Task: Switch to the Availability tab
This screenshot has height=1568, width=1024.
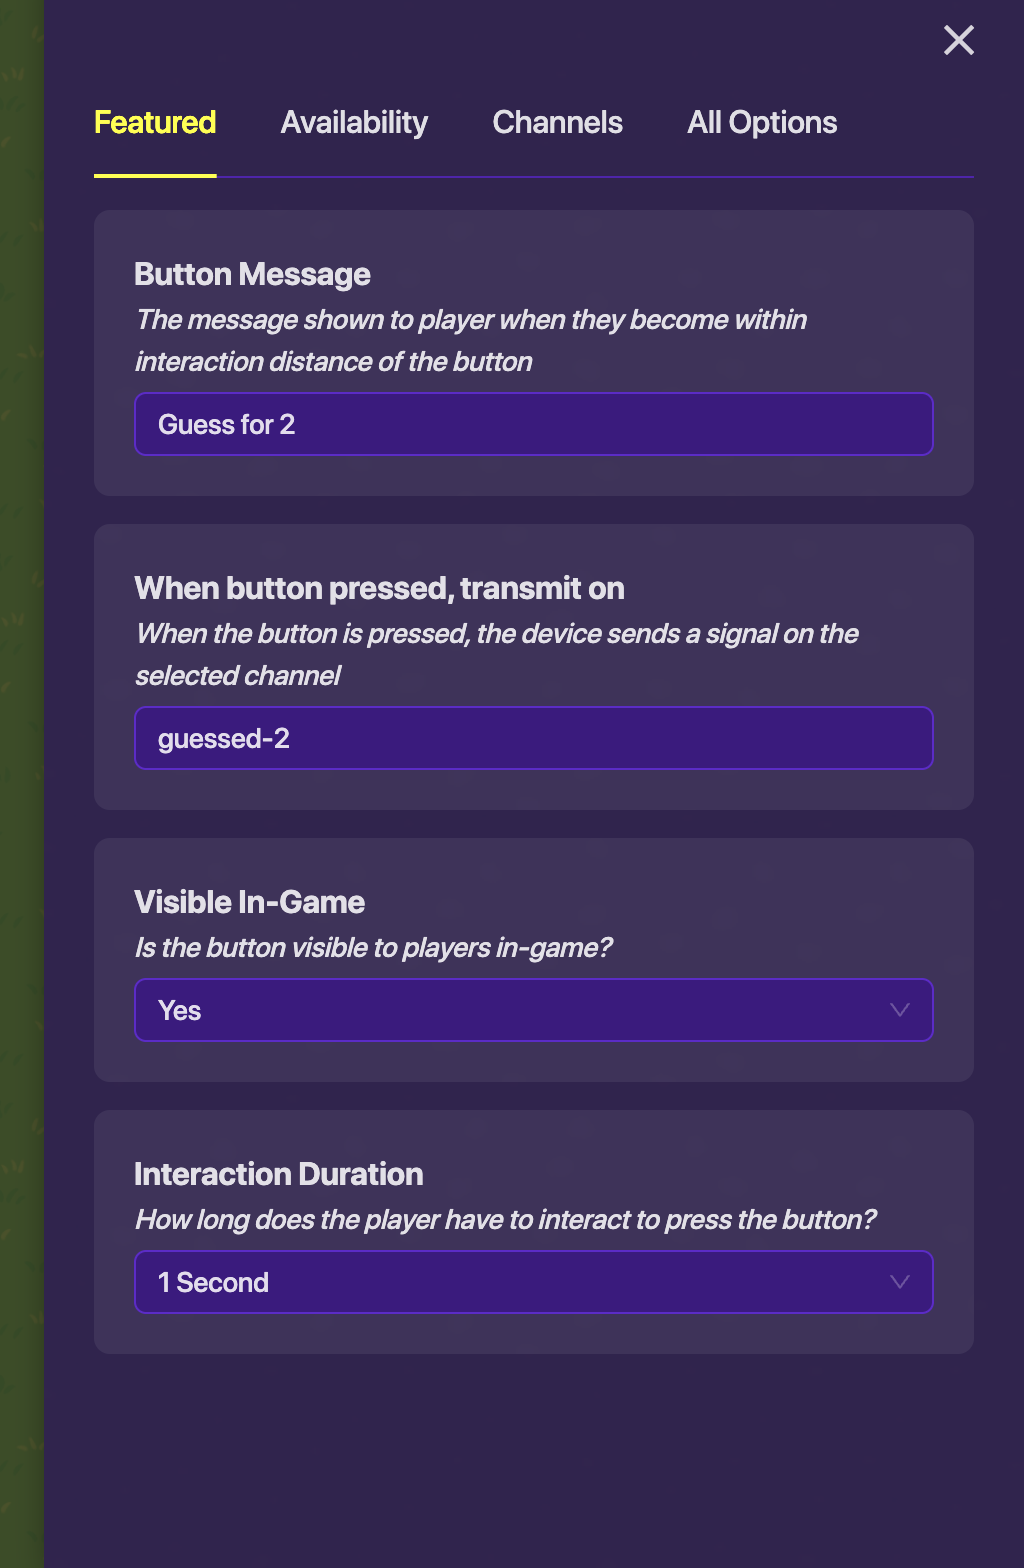Action: point(354,123)
